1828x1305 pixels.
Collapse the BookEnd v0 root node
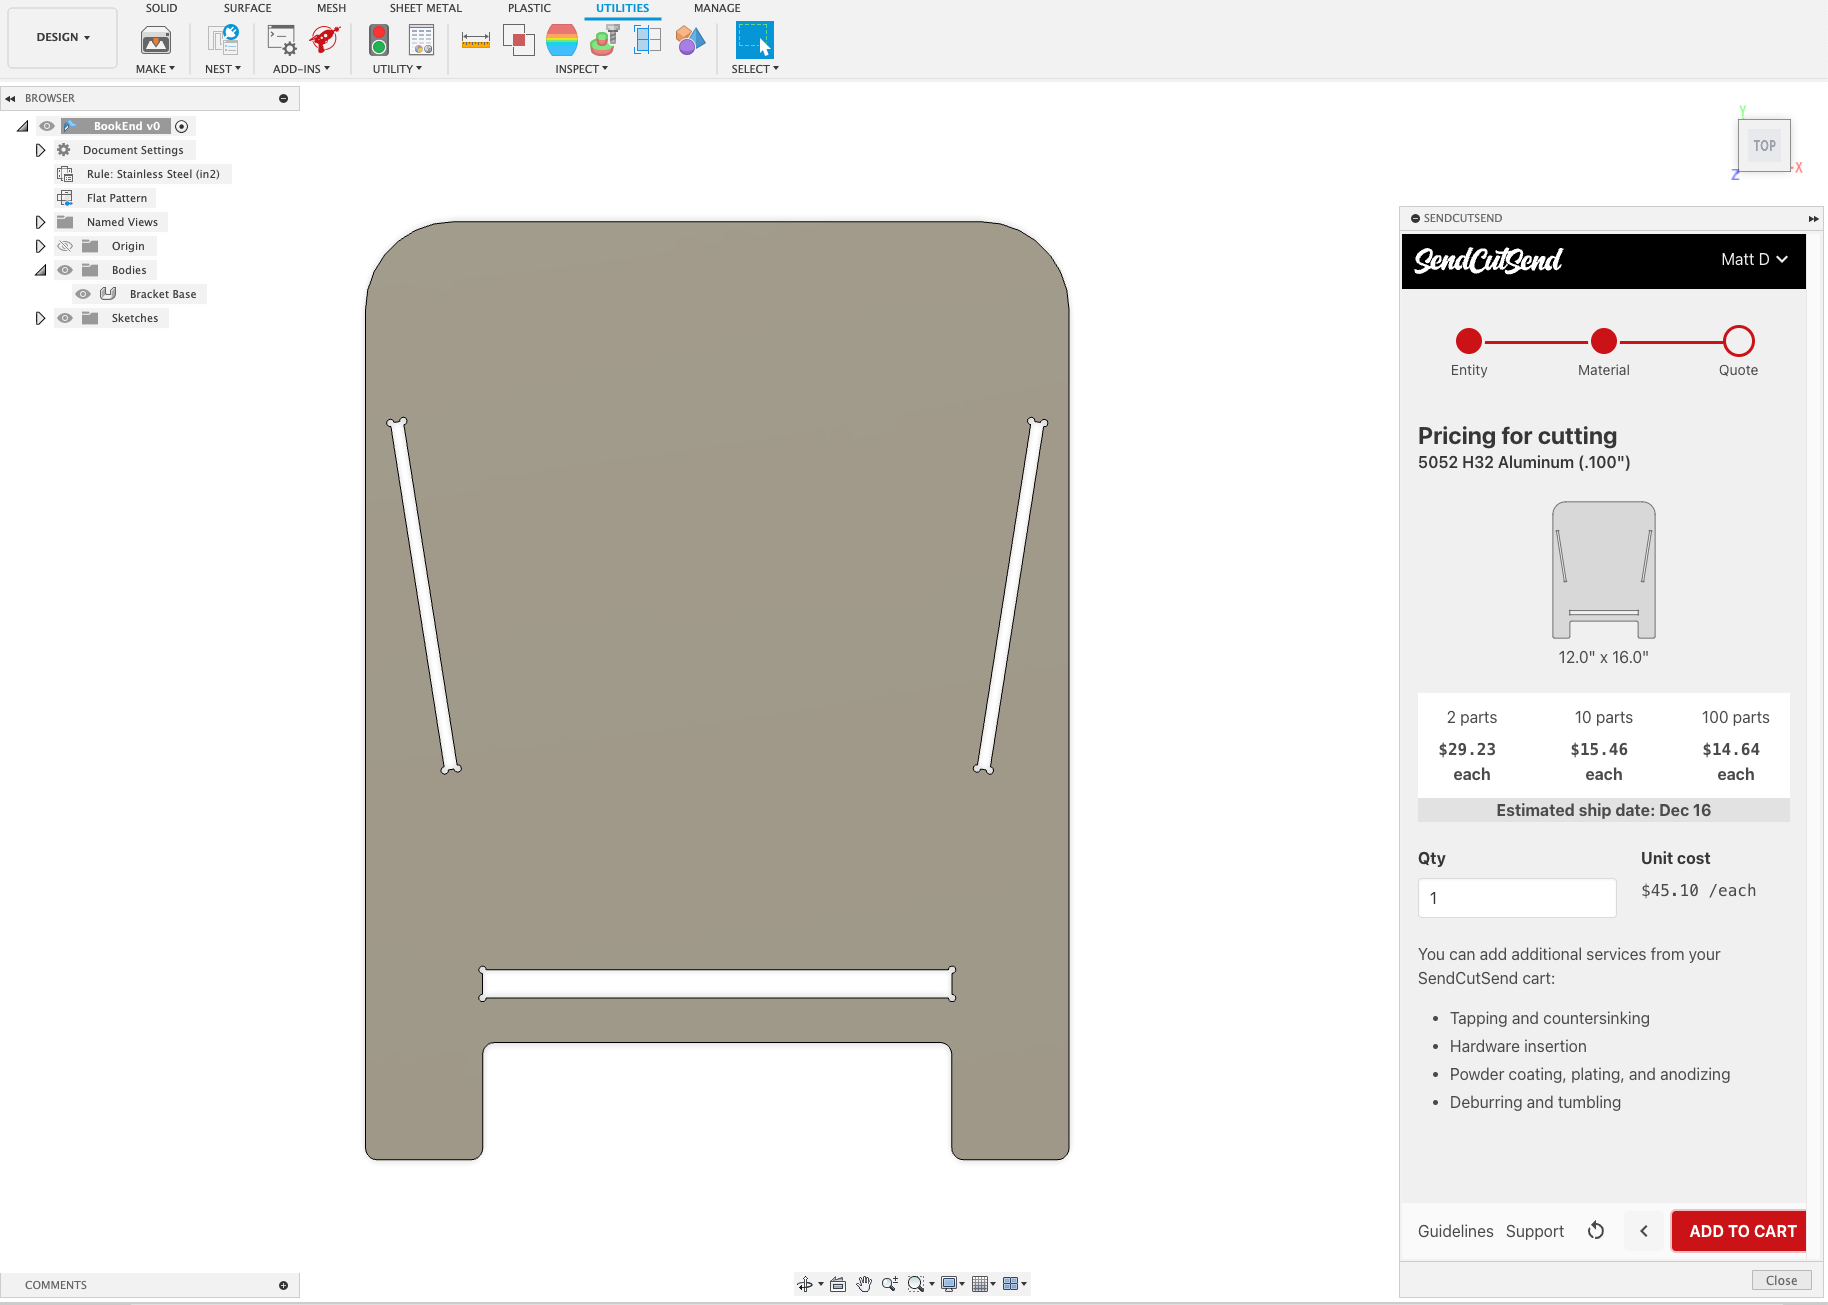[22, 126]
